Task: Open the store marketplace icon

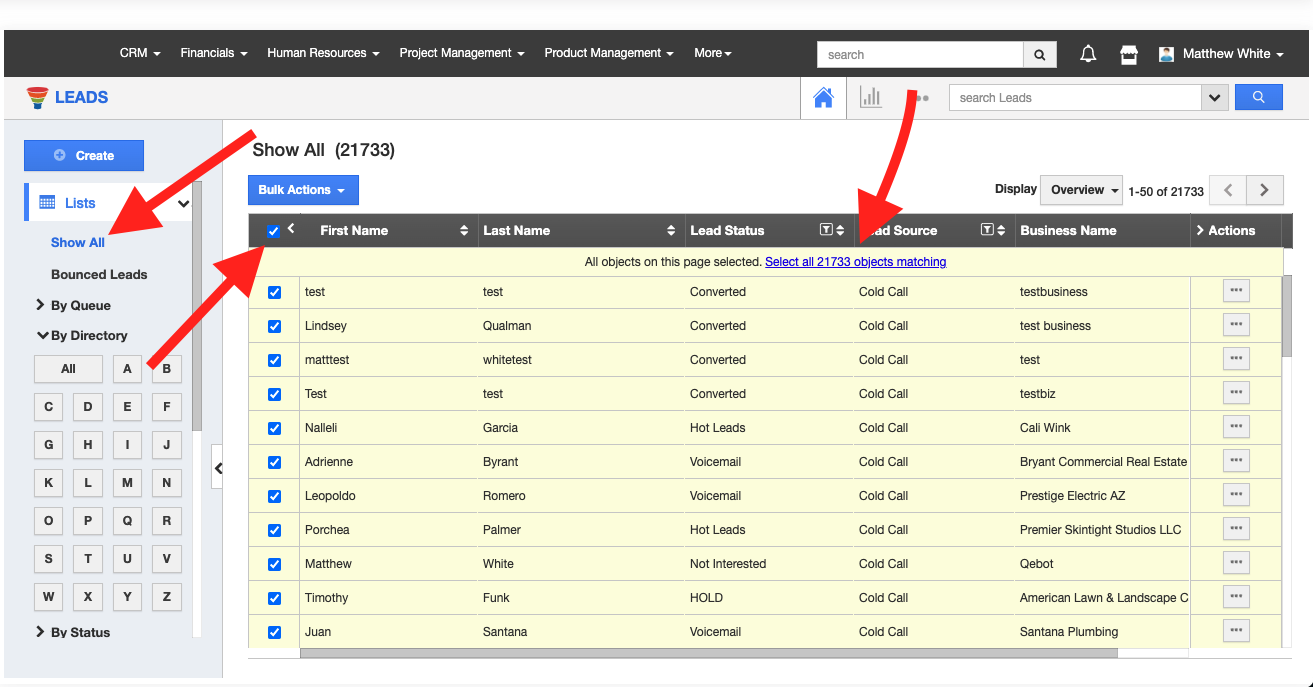Action: (x=1129, y=54)
